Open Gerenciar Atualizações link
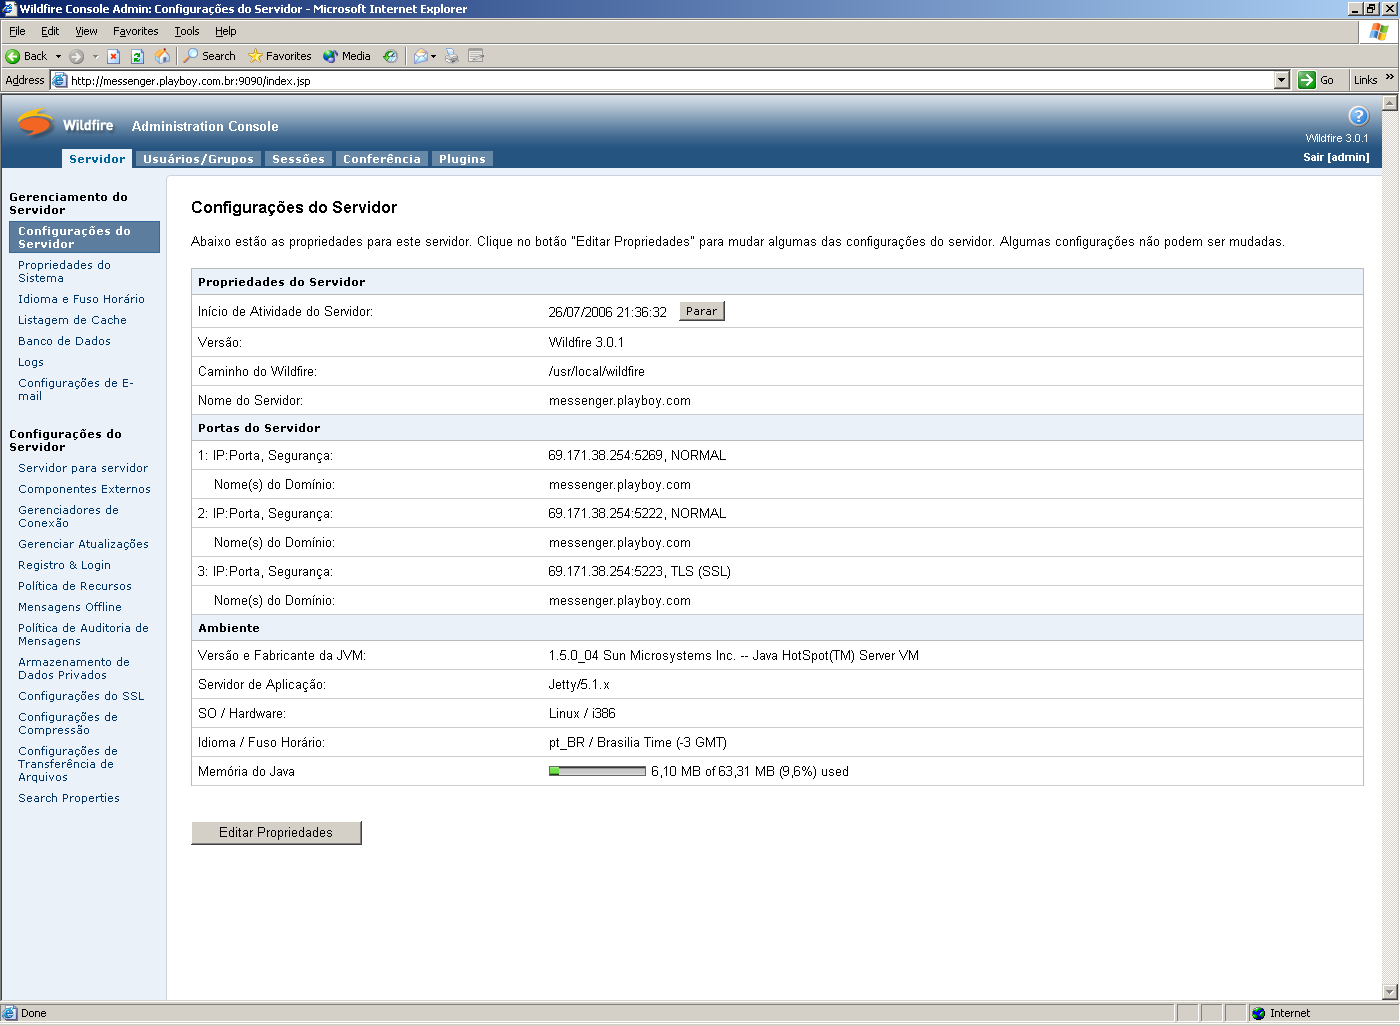The width and height of the screenshot is (1400, 1026). pos(83,544)
